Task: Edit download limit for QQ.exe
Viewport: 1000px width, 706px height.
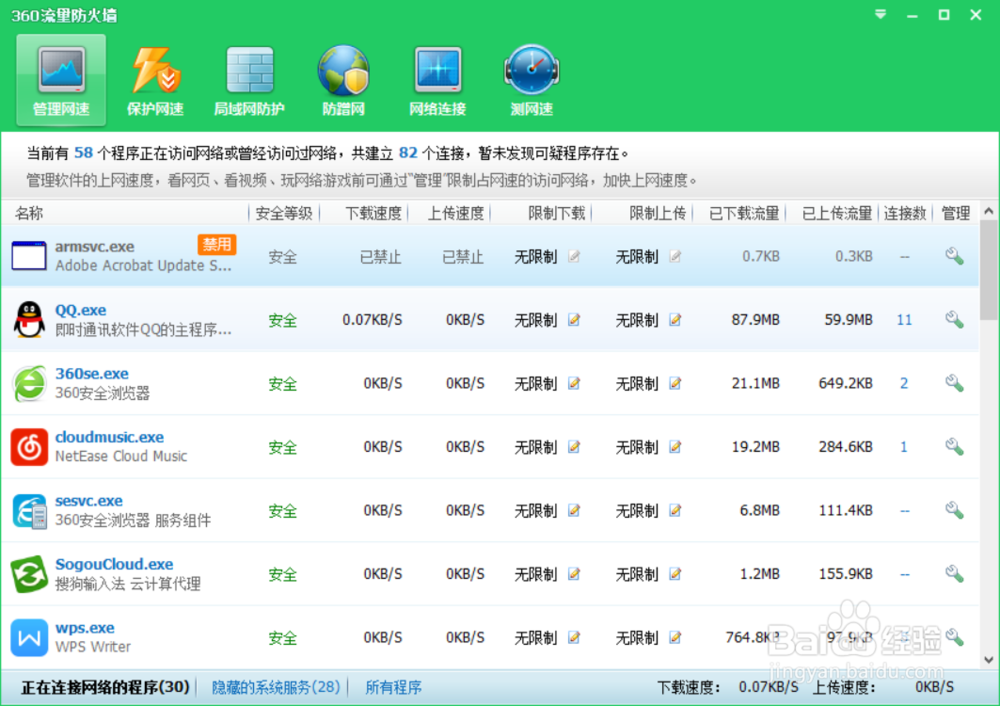Action: [574, 320]
